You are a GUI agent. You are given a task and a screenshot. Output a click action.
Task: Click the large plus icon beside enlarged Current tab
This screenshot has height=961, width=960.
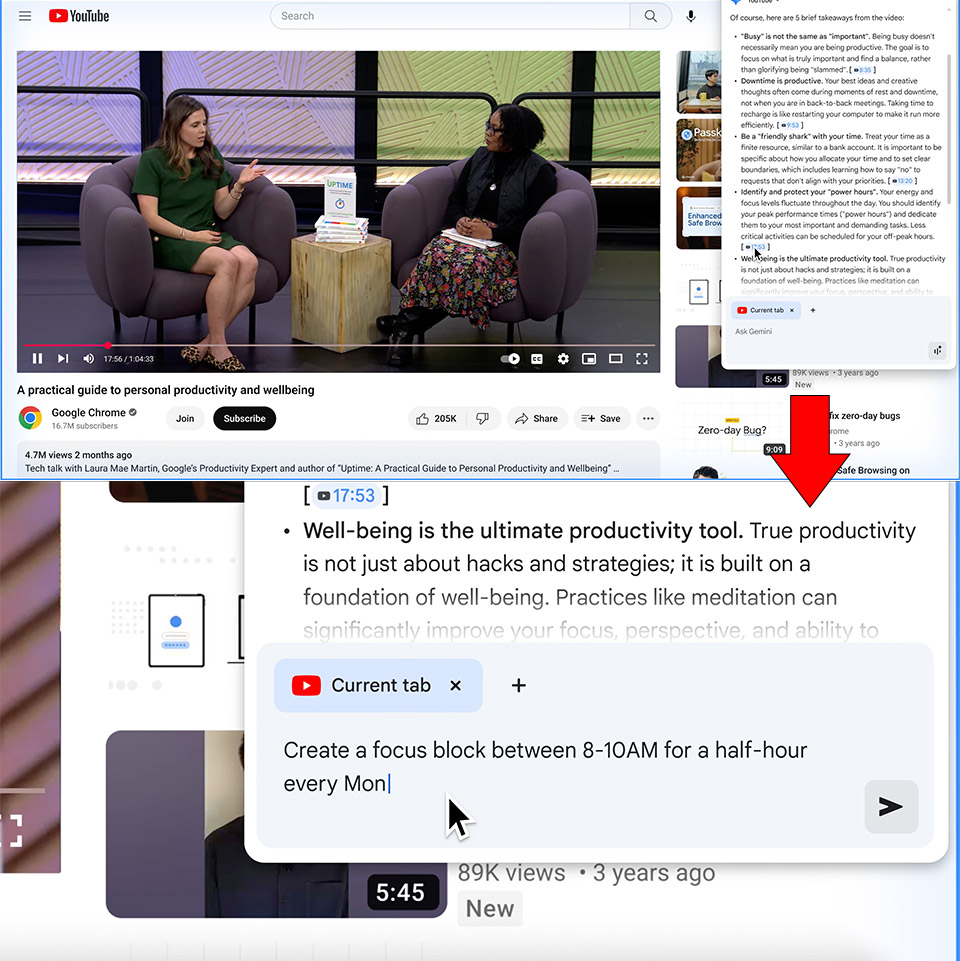point(519,685)
